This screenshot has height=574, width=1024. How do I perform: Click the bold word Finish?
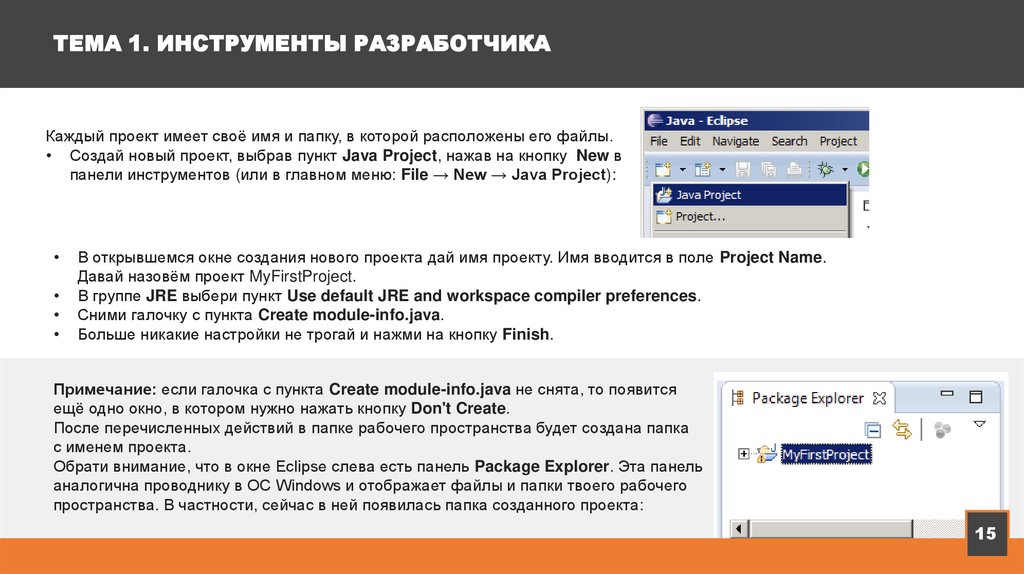(526, 334)
